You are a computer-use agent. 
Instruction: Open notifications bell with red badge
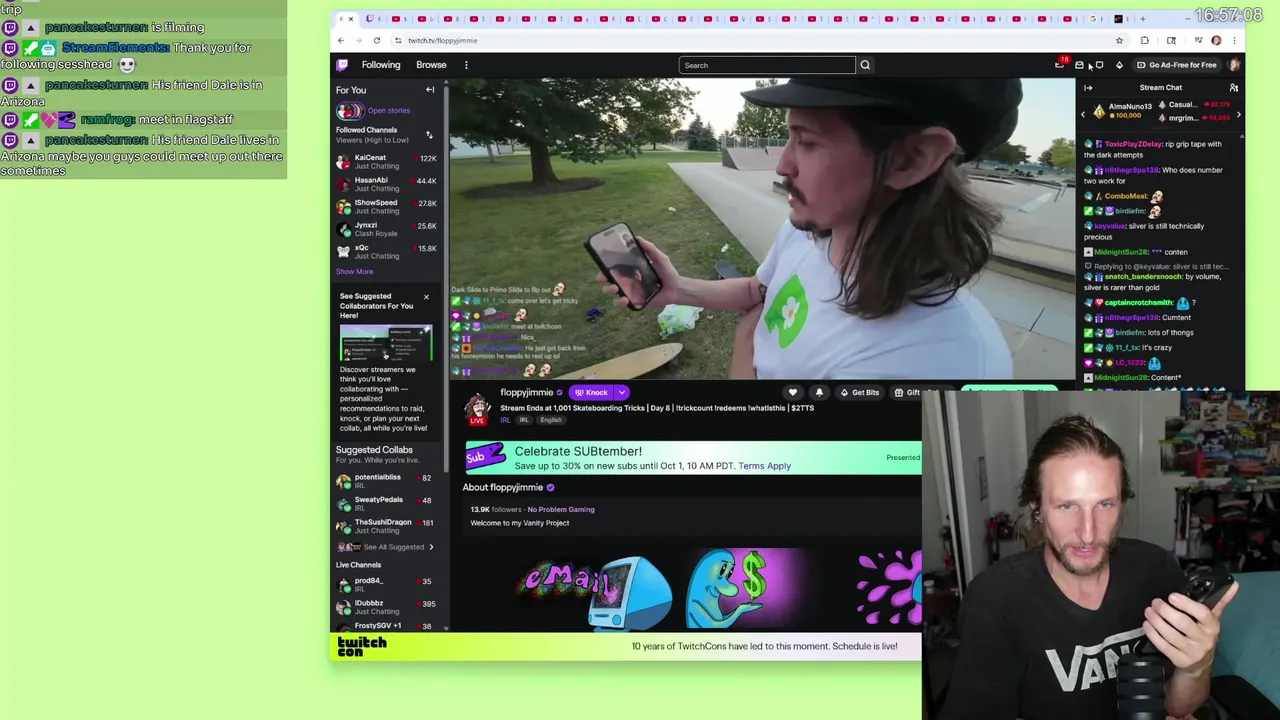pos(1060,64)
